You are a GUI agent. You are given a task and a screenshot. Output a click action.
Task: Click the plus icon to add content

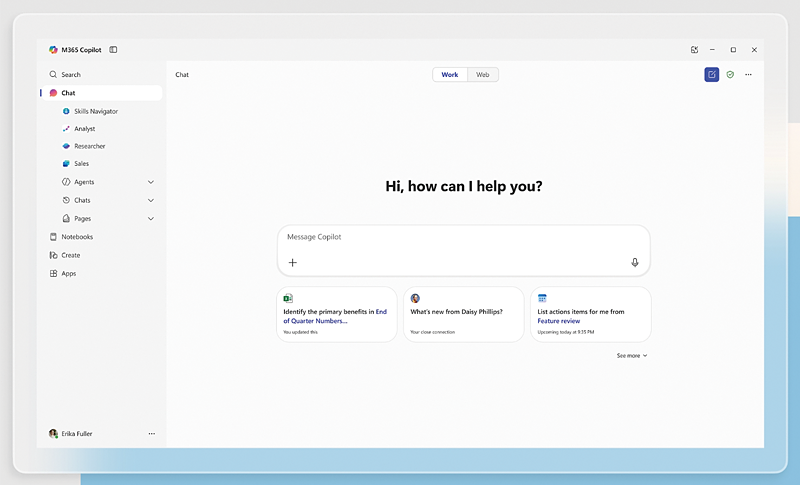293,263
